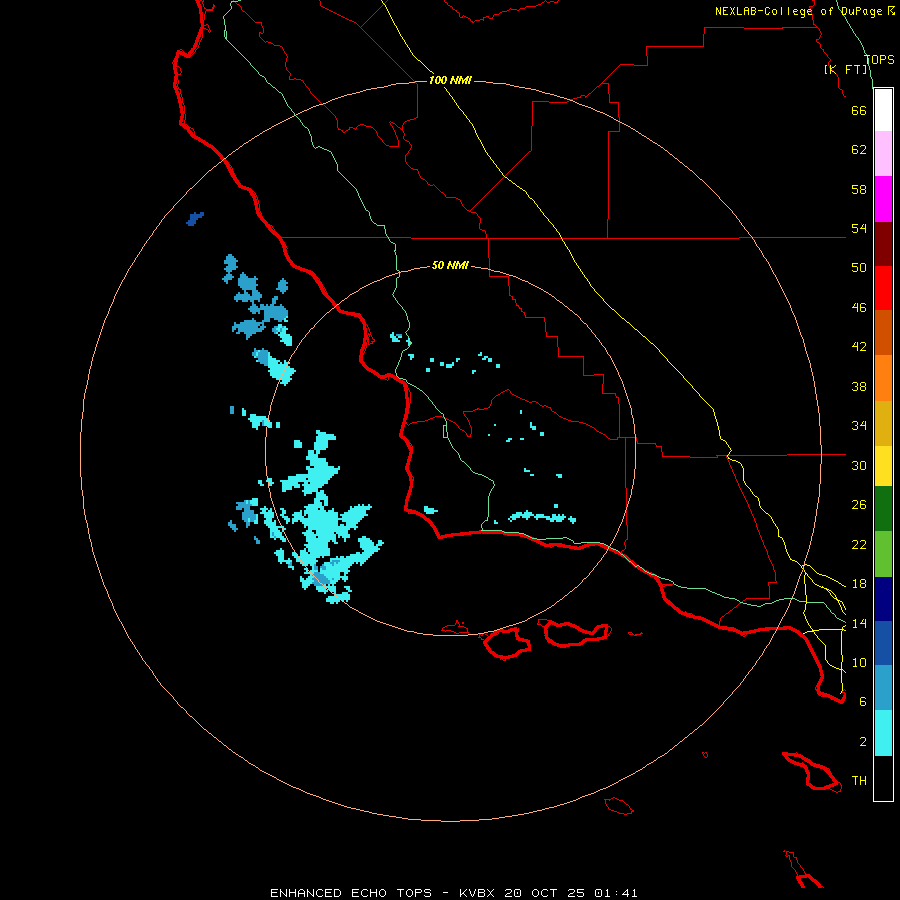Click the 100 NMI range ring label
Screen dimensions: 900x900
[x=450, y=80]
